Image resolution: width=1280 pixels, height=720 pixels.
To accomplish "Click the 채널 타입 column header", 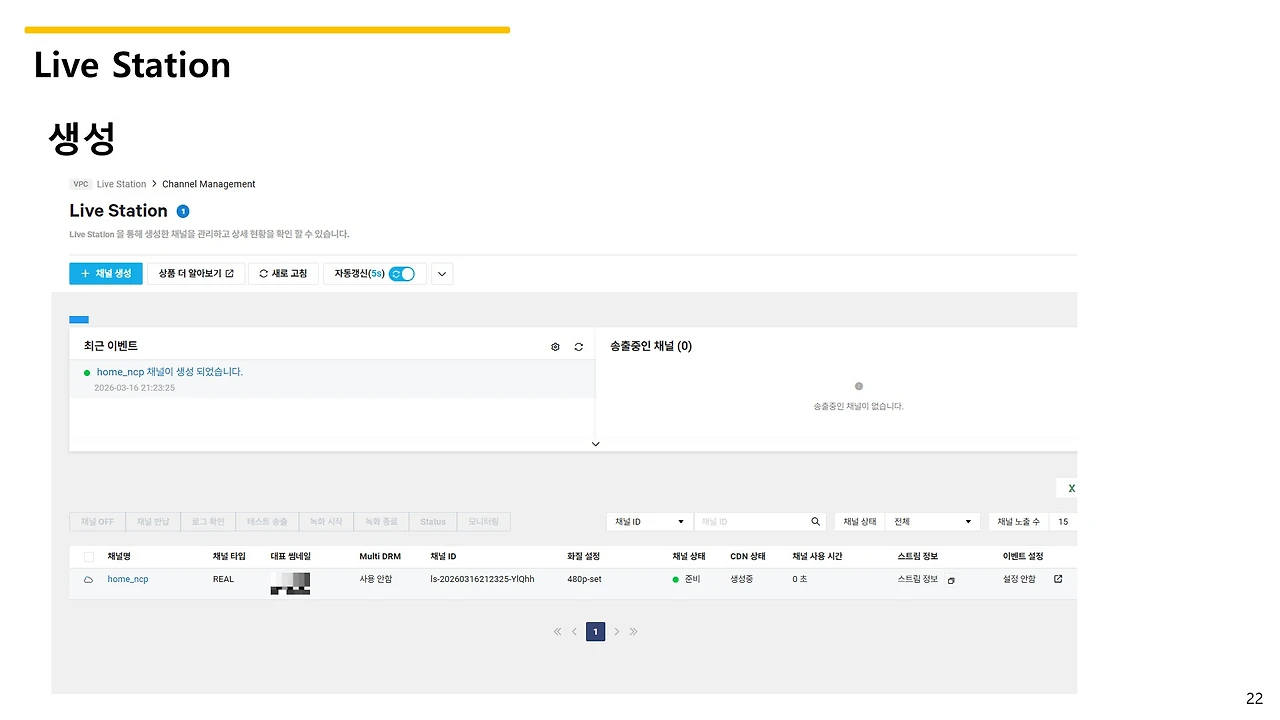I will pos(229,556).
